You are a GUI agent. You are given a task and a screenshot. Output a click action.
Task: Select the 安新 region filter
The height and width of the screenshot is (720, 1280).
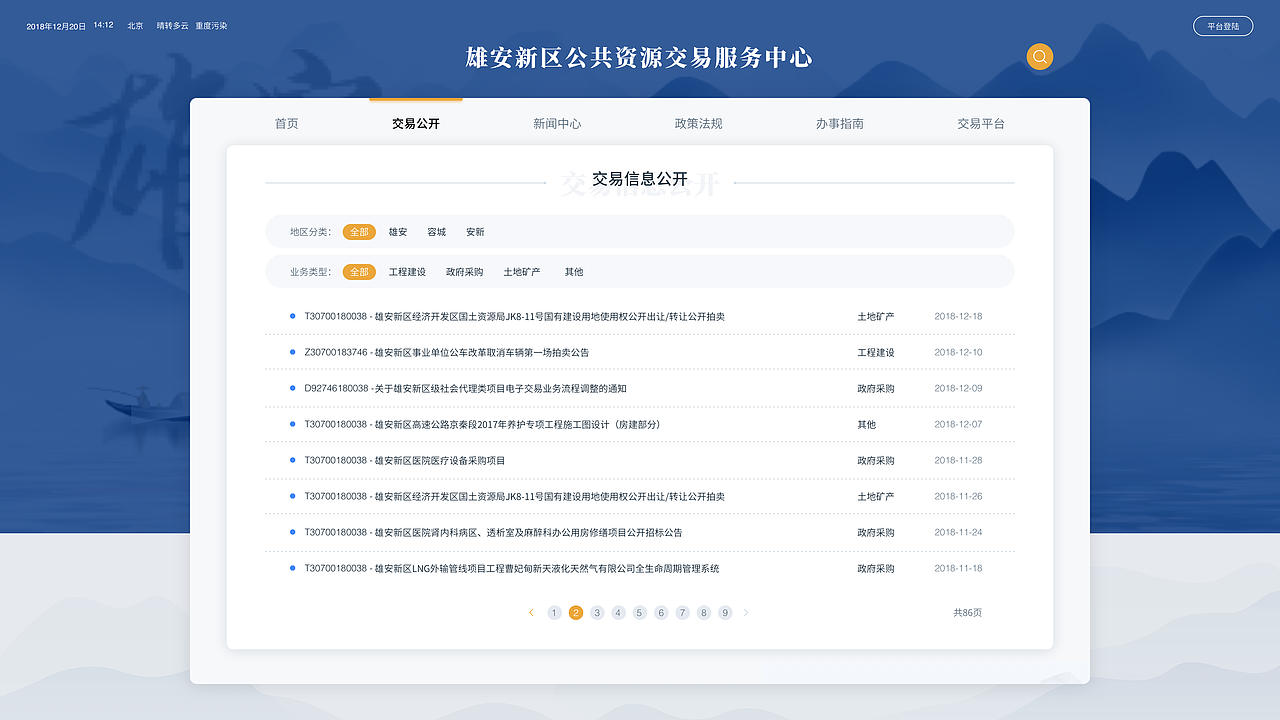click(x=474, y=231)
